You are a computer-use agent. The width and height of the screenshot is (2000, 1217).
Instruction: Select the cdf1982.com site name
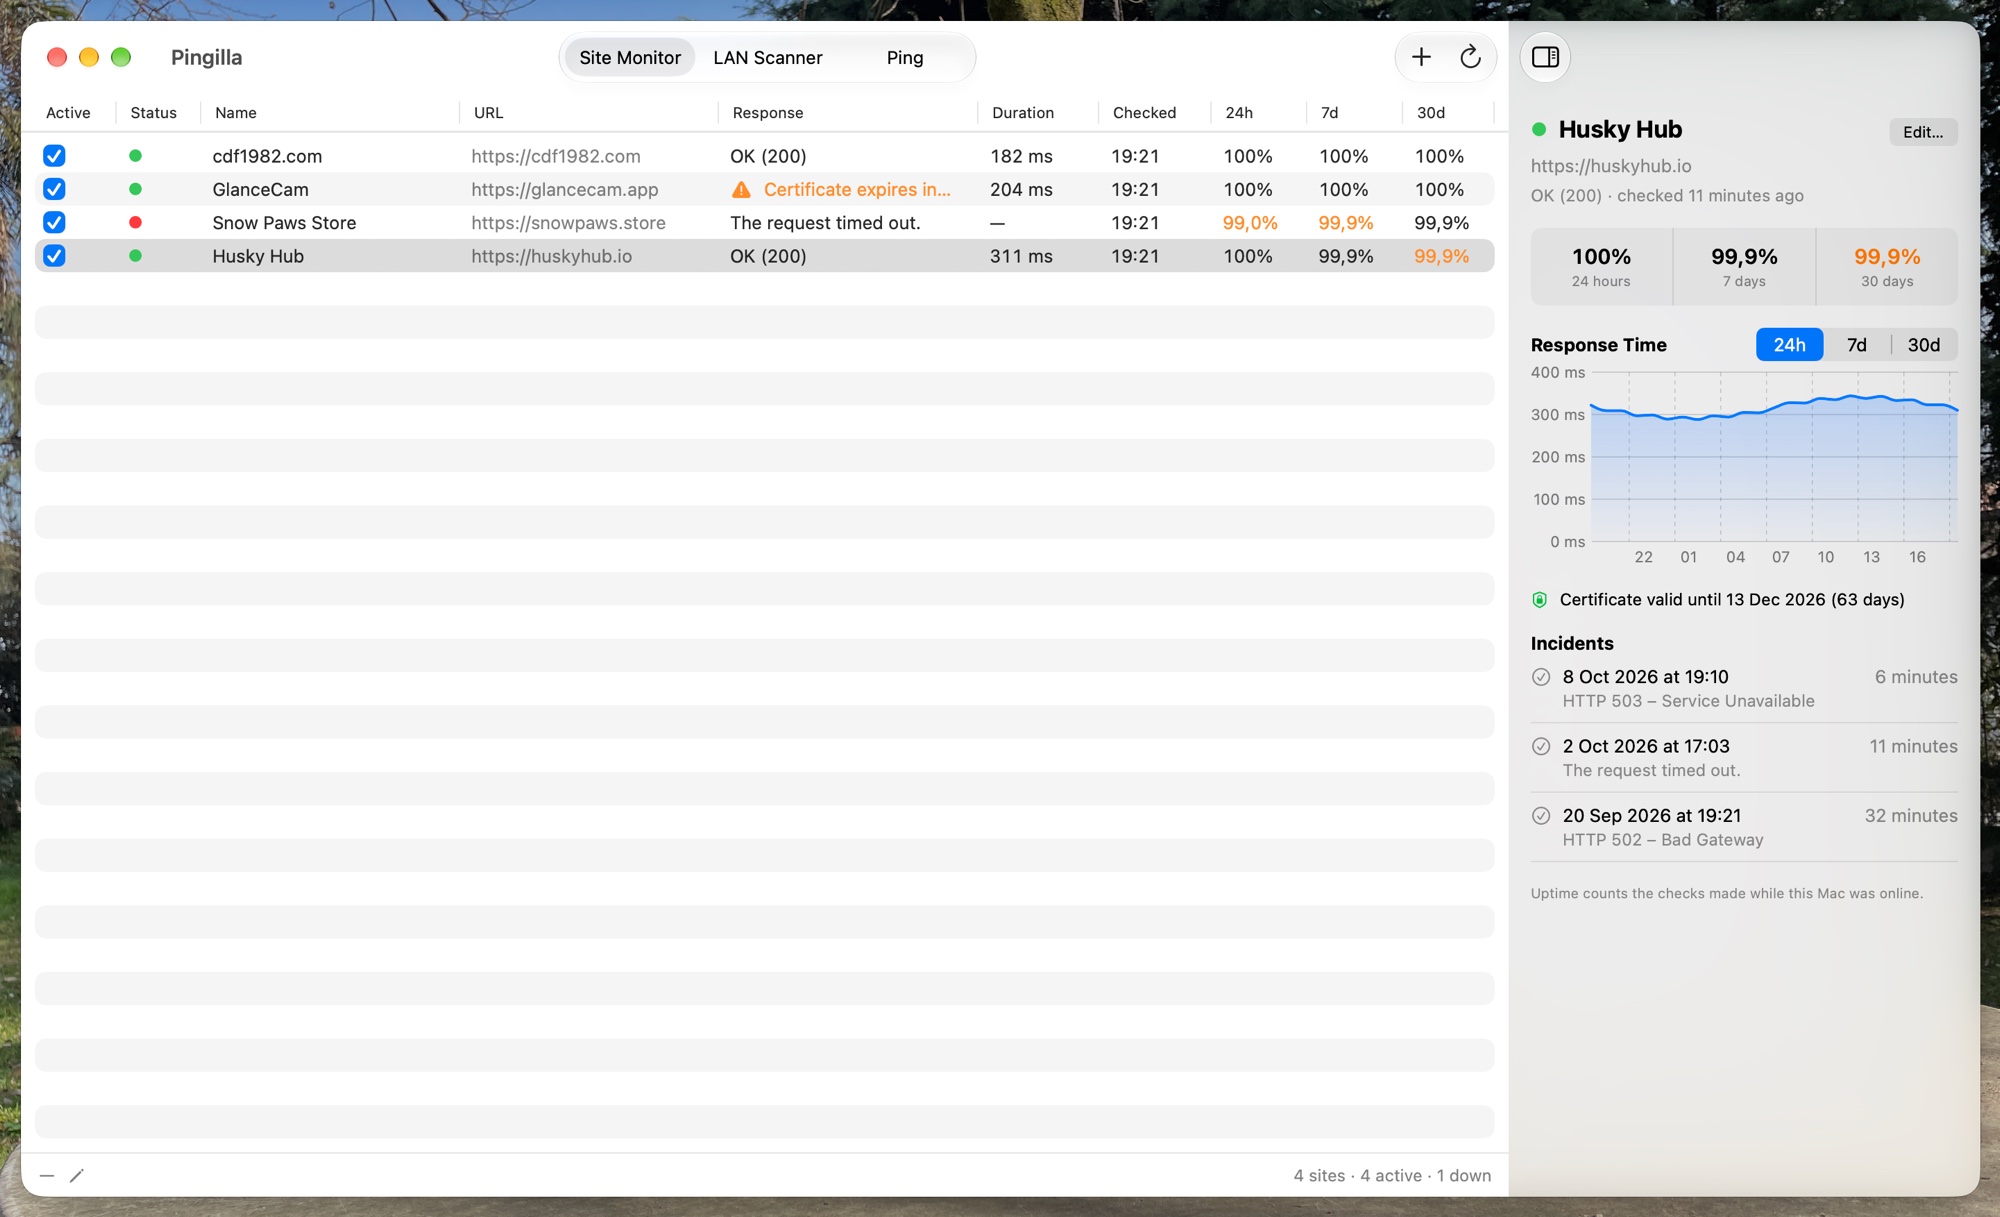point(267,156)
